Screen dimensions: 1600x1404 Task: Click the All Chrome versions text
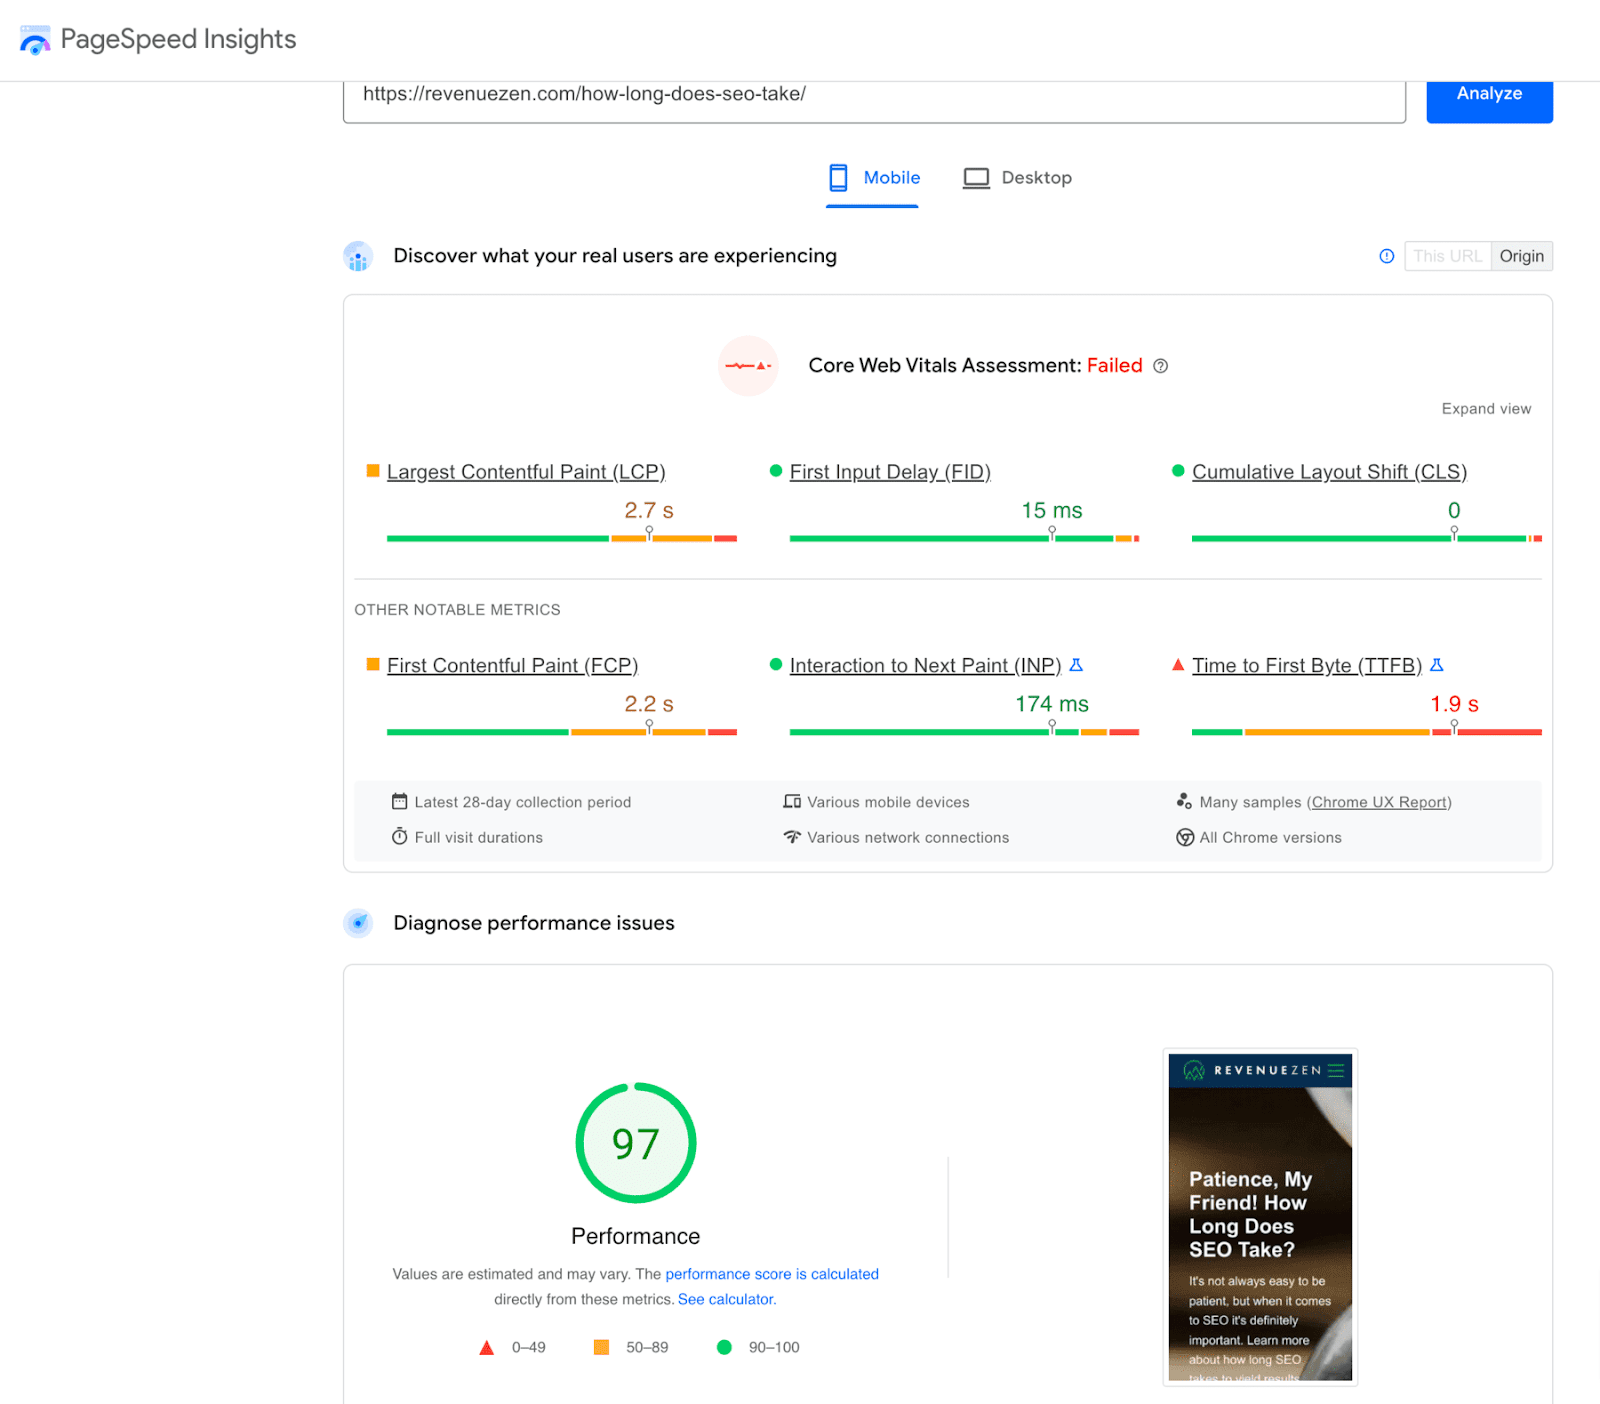tap(1271, 838)
